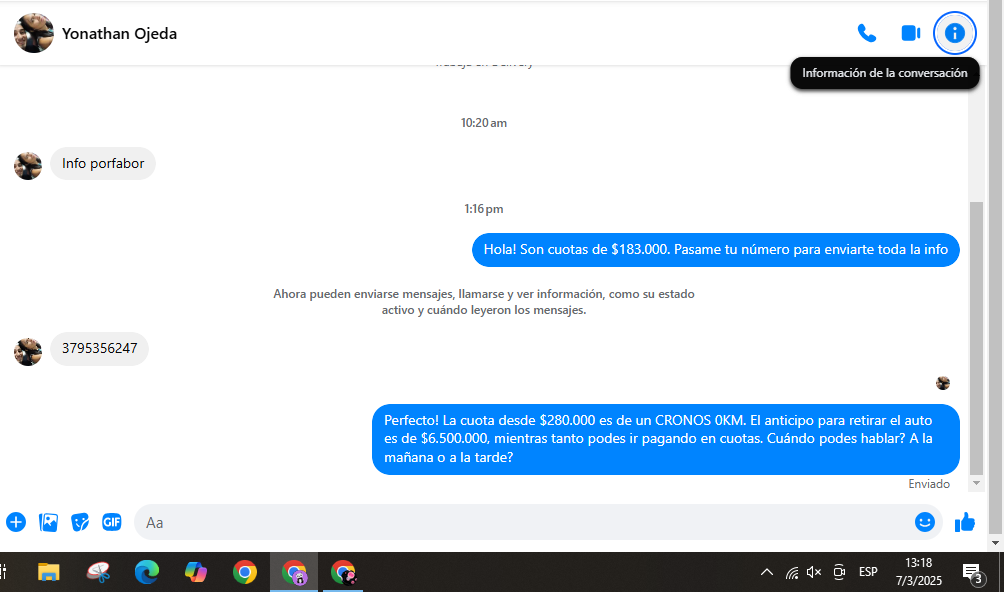Send a thumbs-up like
Image resolution: width=1004 pixels, height=592 pixels.
(964, 522)
